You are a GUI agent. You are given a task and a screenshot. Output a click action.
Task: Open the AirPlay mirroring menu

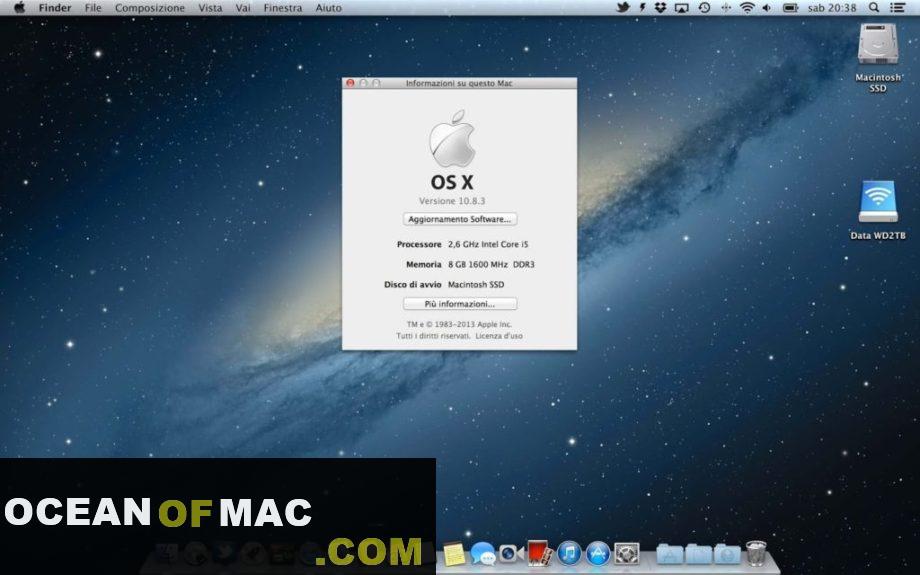pos(681,8)
